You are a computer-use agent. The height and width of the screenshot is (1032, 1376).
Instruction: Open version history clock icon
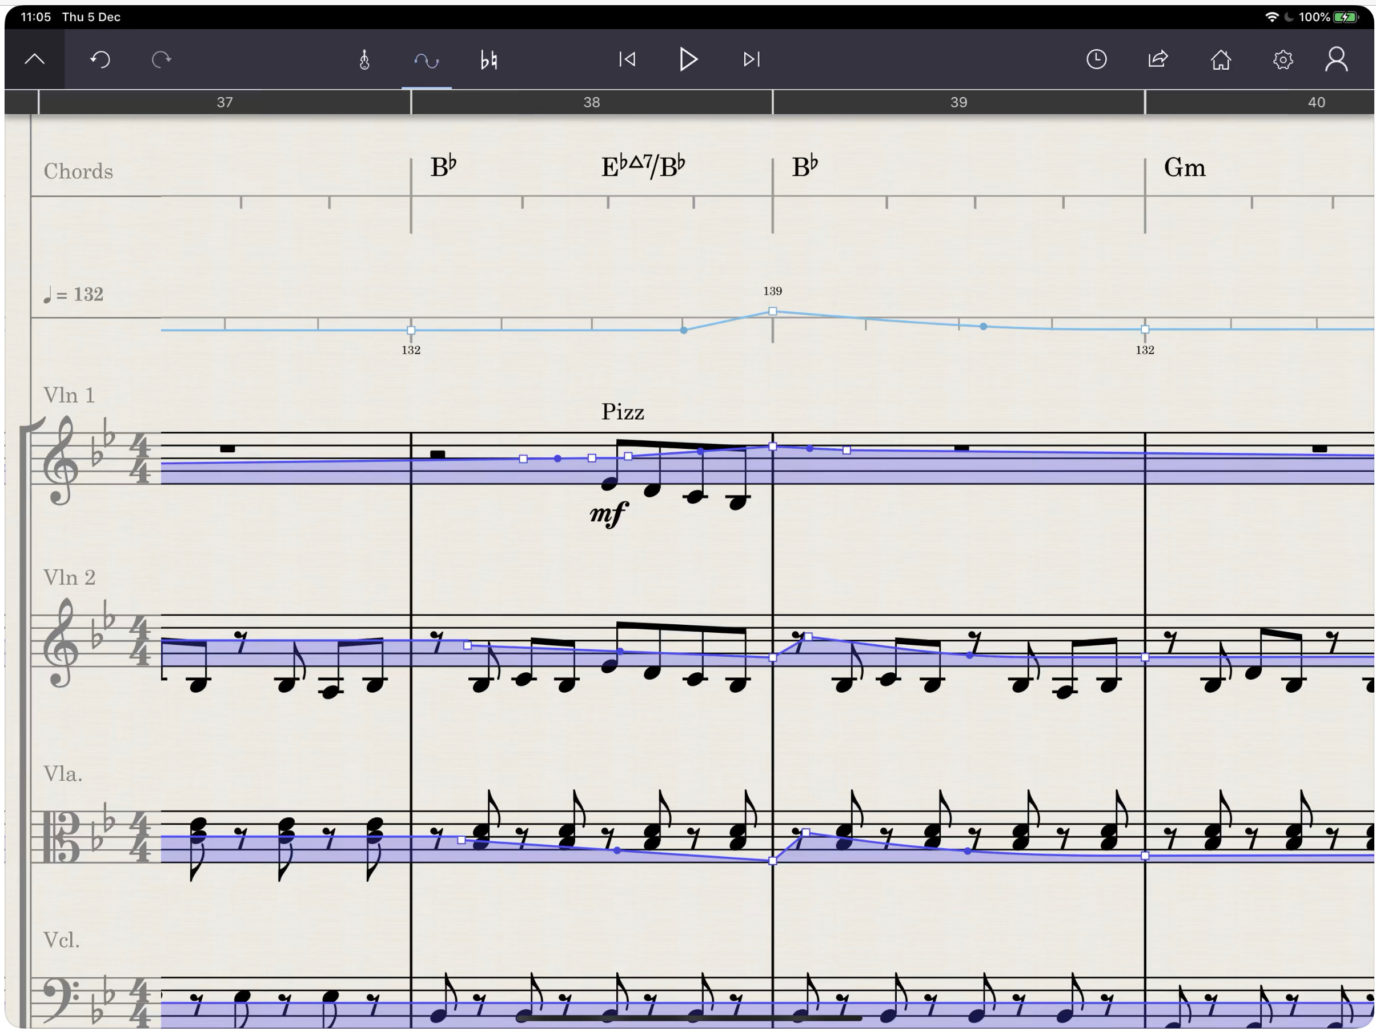[1096, 60]
